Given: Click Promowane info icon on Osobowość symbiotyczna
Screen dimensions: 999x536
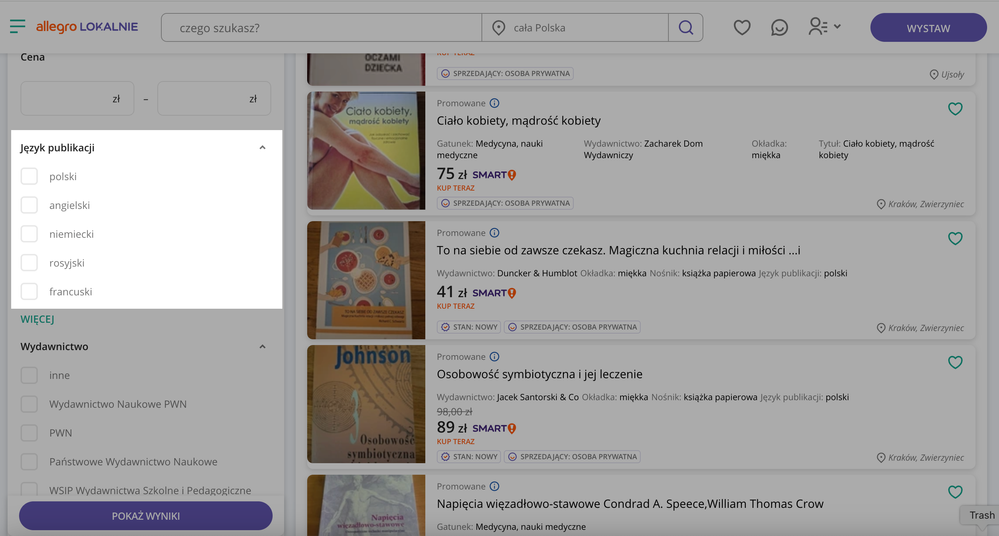Looking at the screenshot, I should 494,356.
